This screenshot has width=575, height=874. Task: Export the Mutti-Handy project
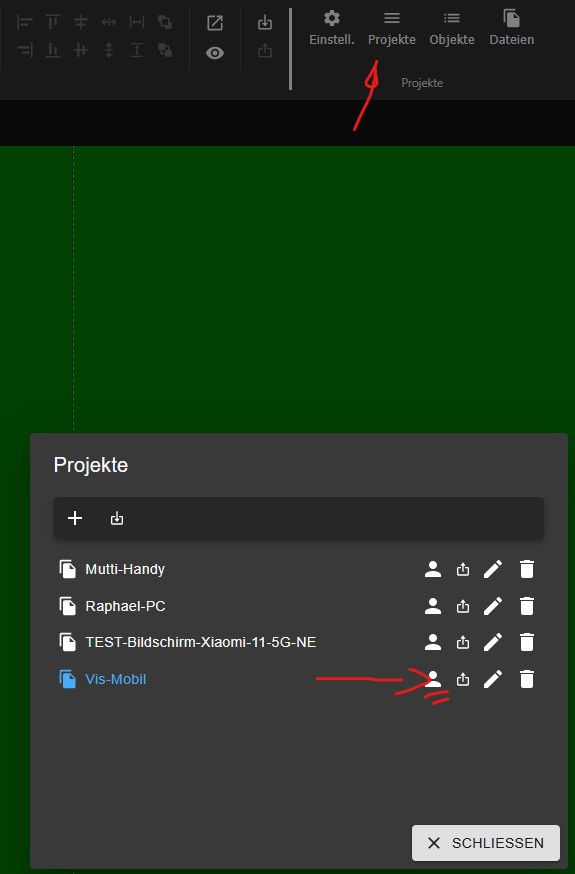463,570
